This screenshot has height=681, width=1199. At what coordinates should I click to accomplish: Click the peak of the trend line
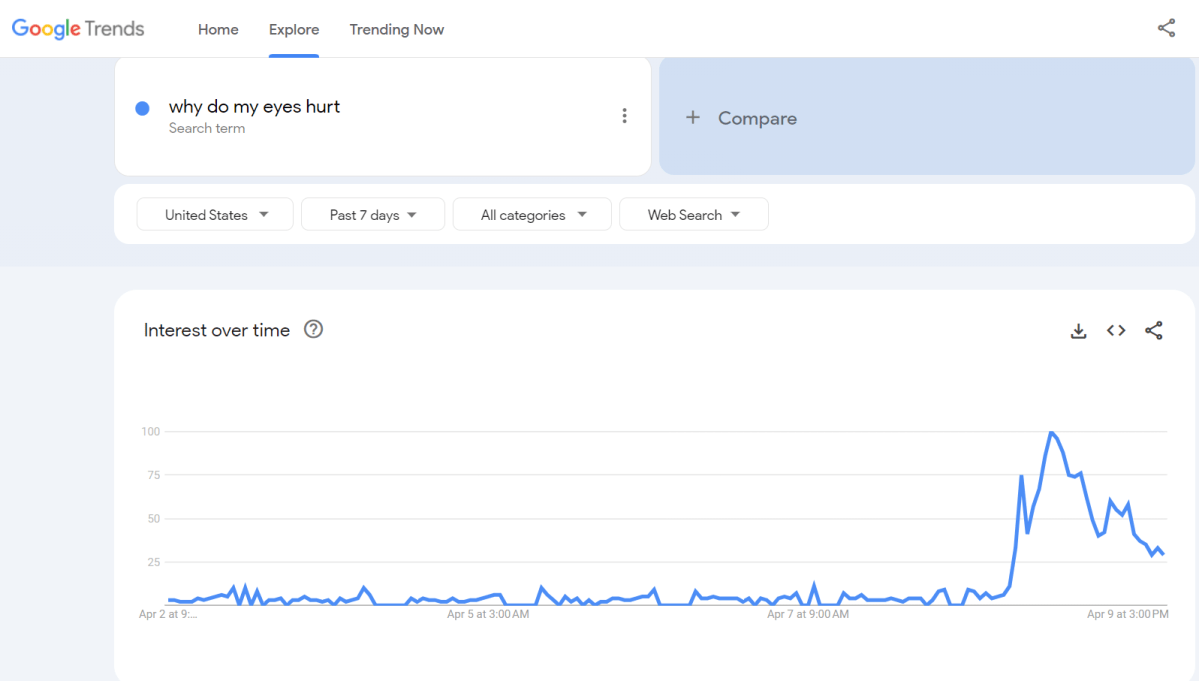[1051, 432]
